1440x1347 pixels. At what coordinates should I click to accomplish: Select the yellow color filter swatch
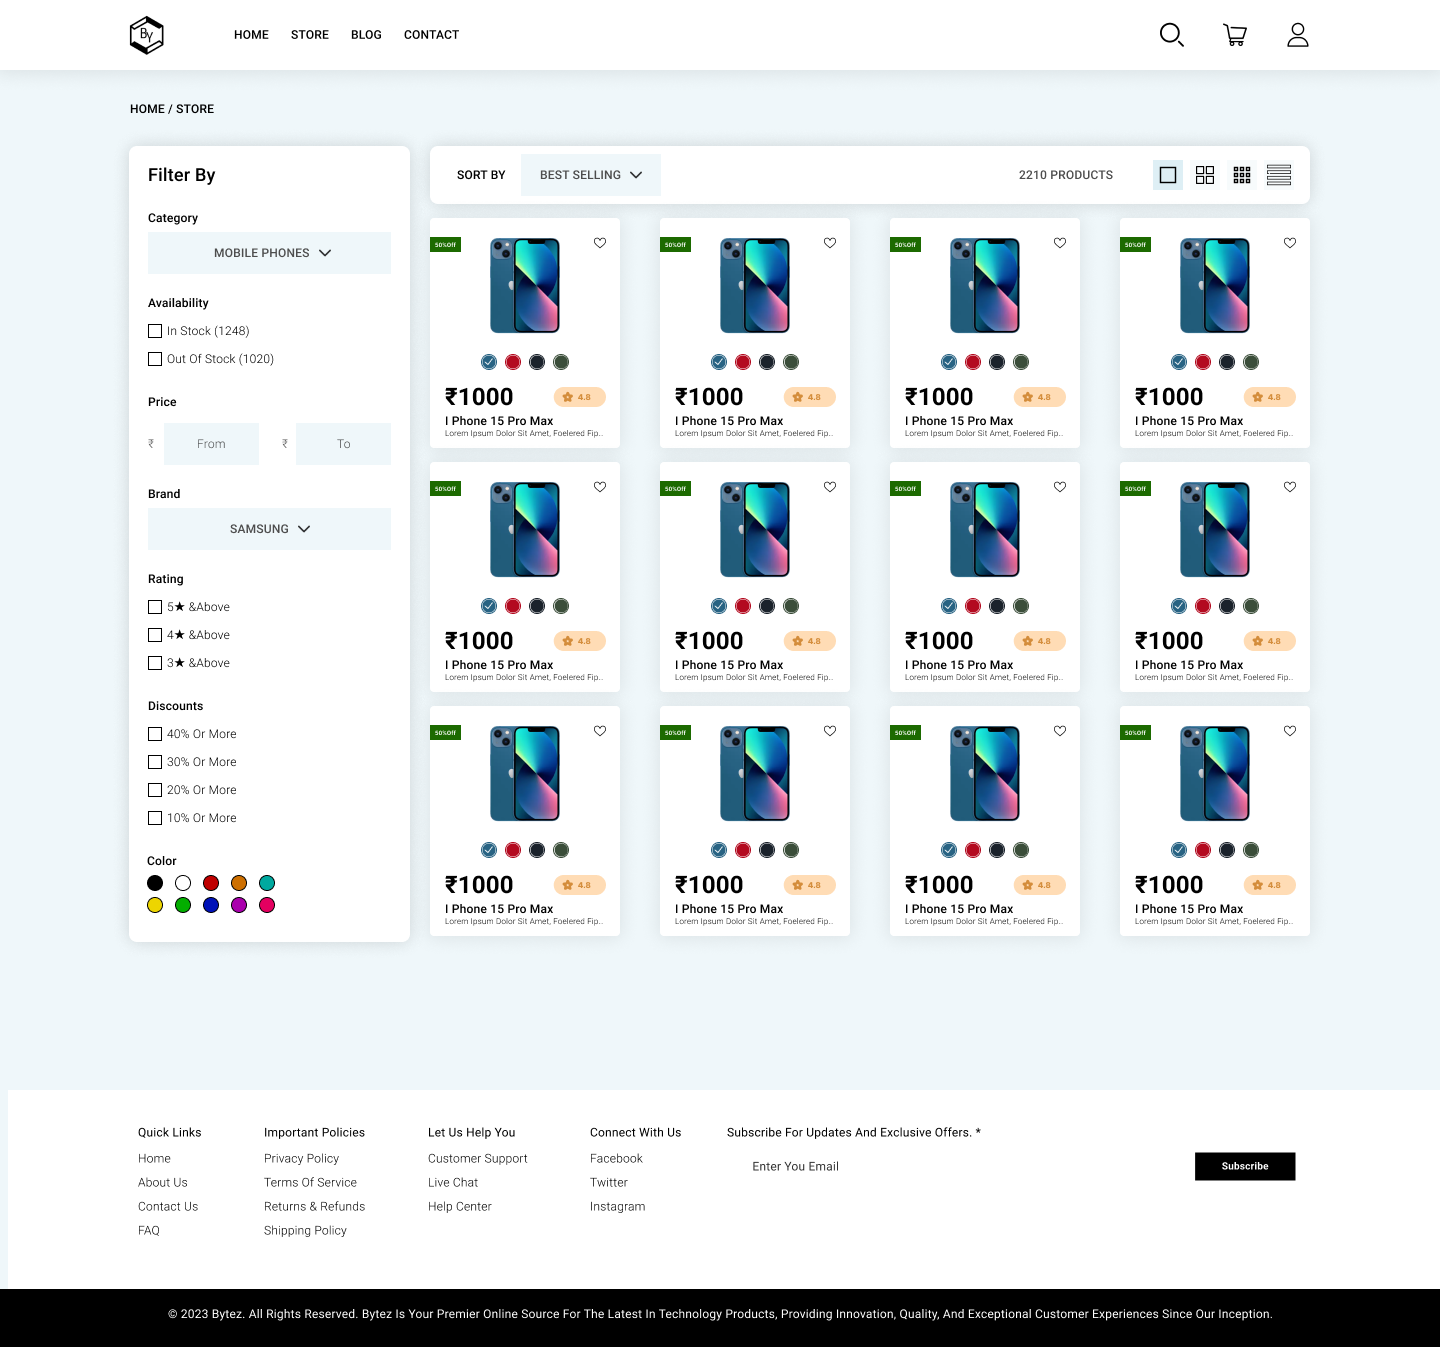click(155, 905)
